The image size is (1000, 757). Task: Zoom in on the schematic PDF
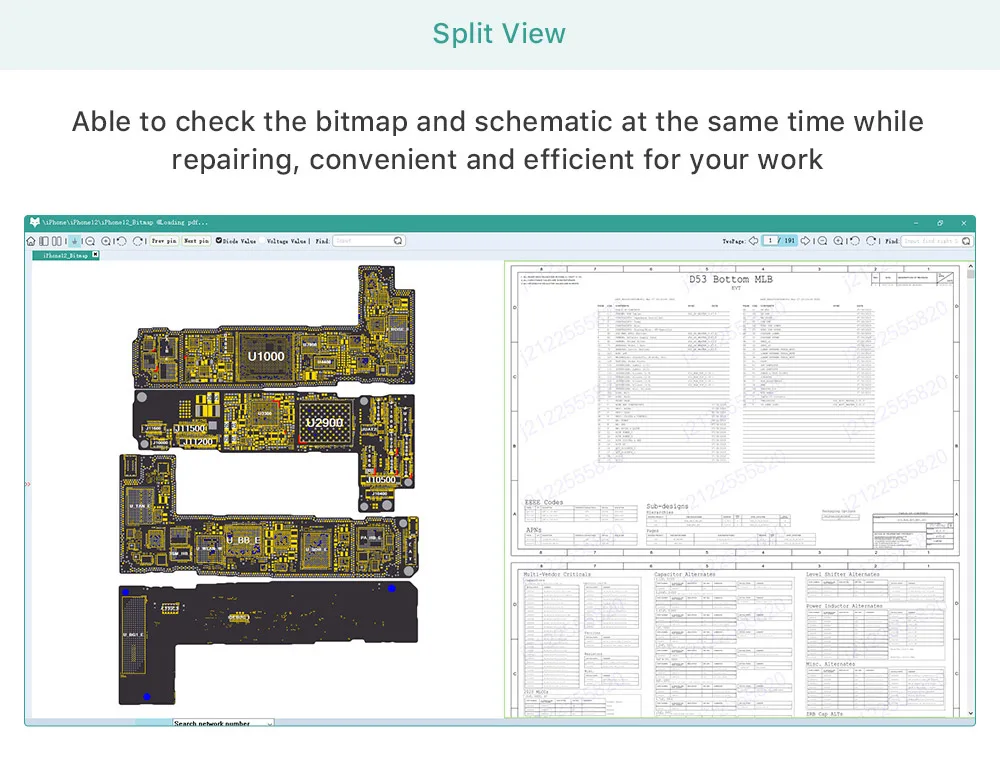pos(838,241)
